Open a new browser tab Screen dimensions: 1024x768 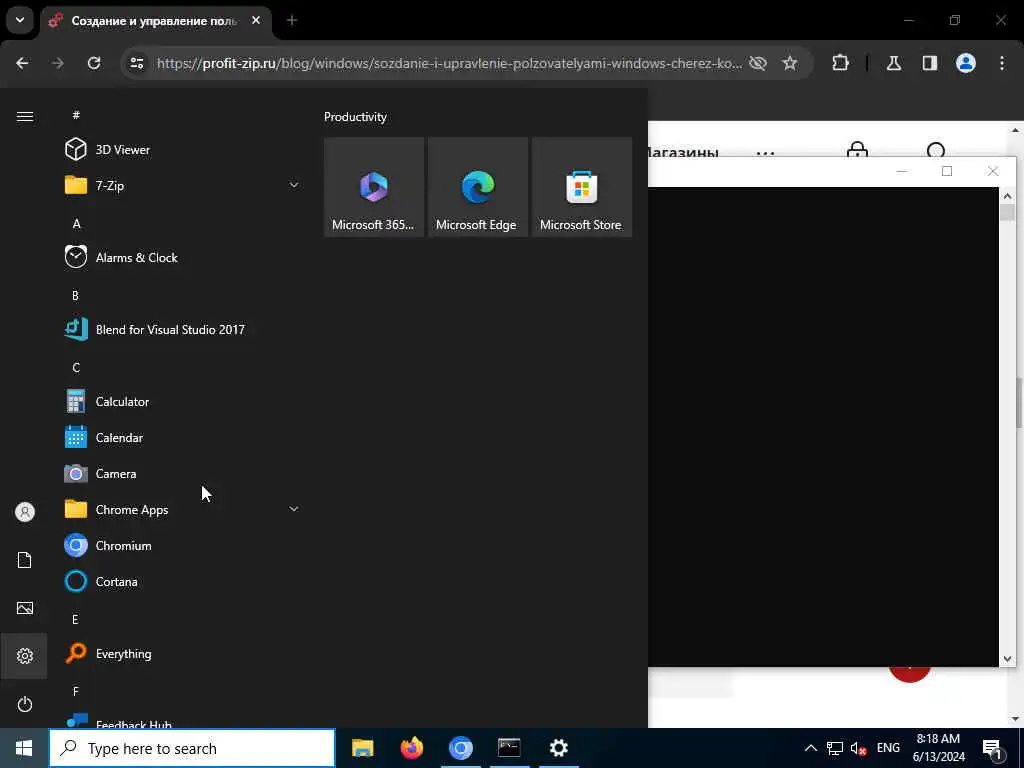292,20
